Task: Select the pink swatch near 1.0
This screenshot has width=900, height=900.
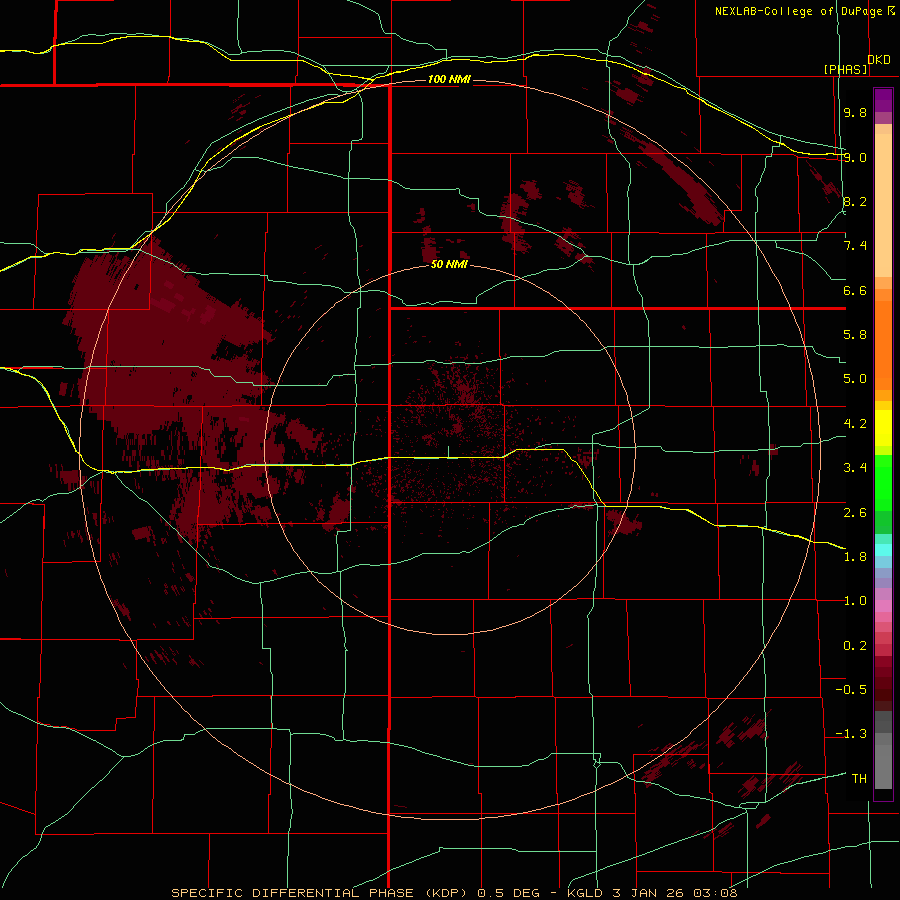Action: [883, 606]
